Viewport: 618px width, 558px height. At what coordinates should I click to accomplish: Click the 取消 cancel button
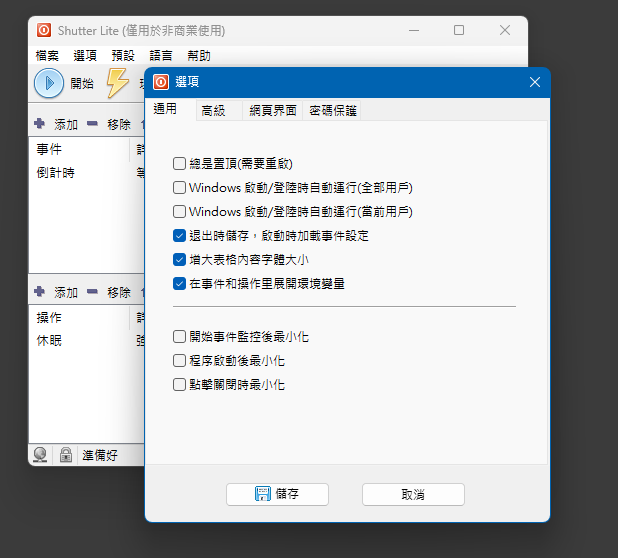click(x=413, y=494)
